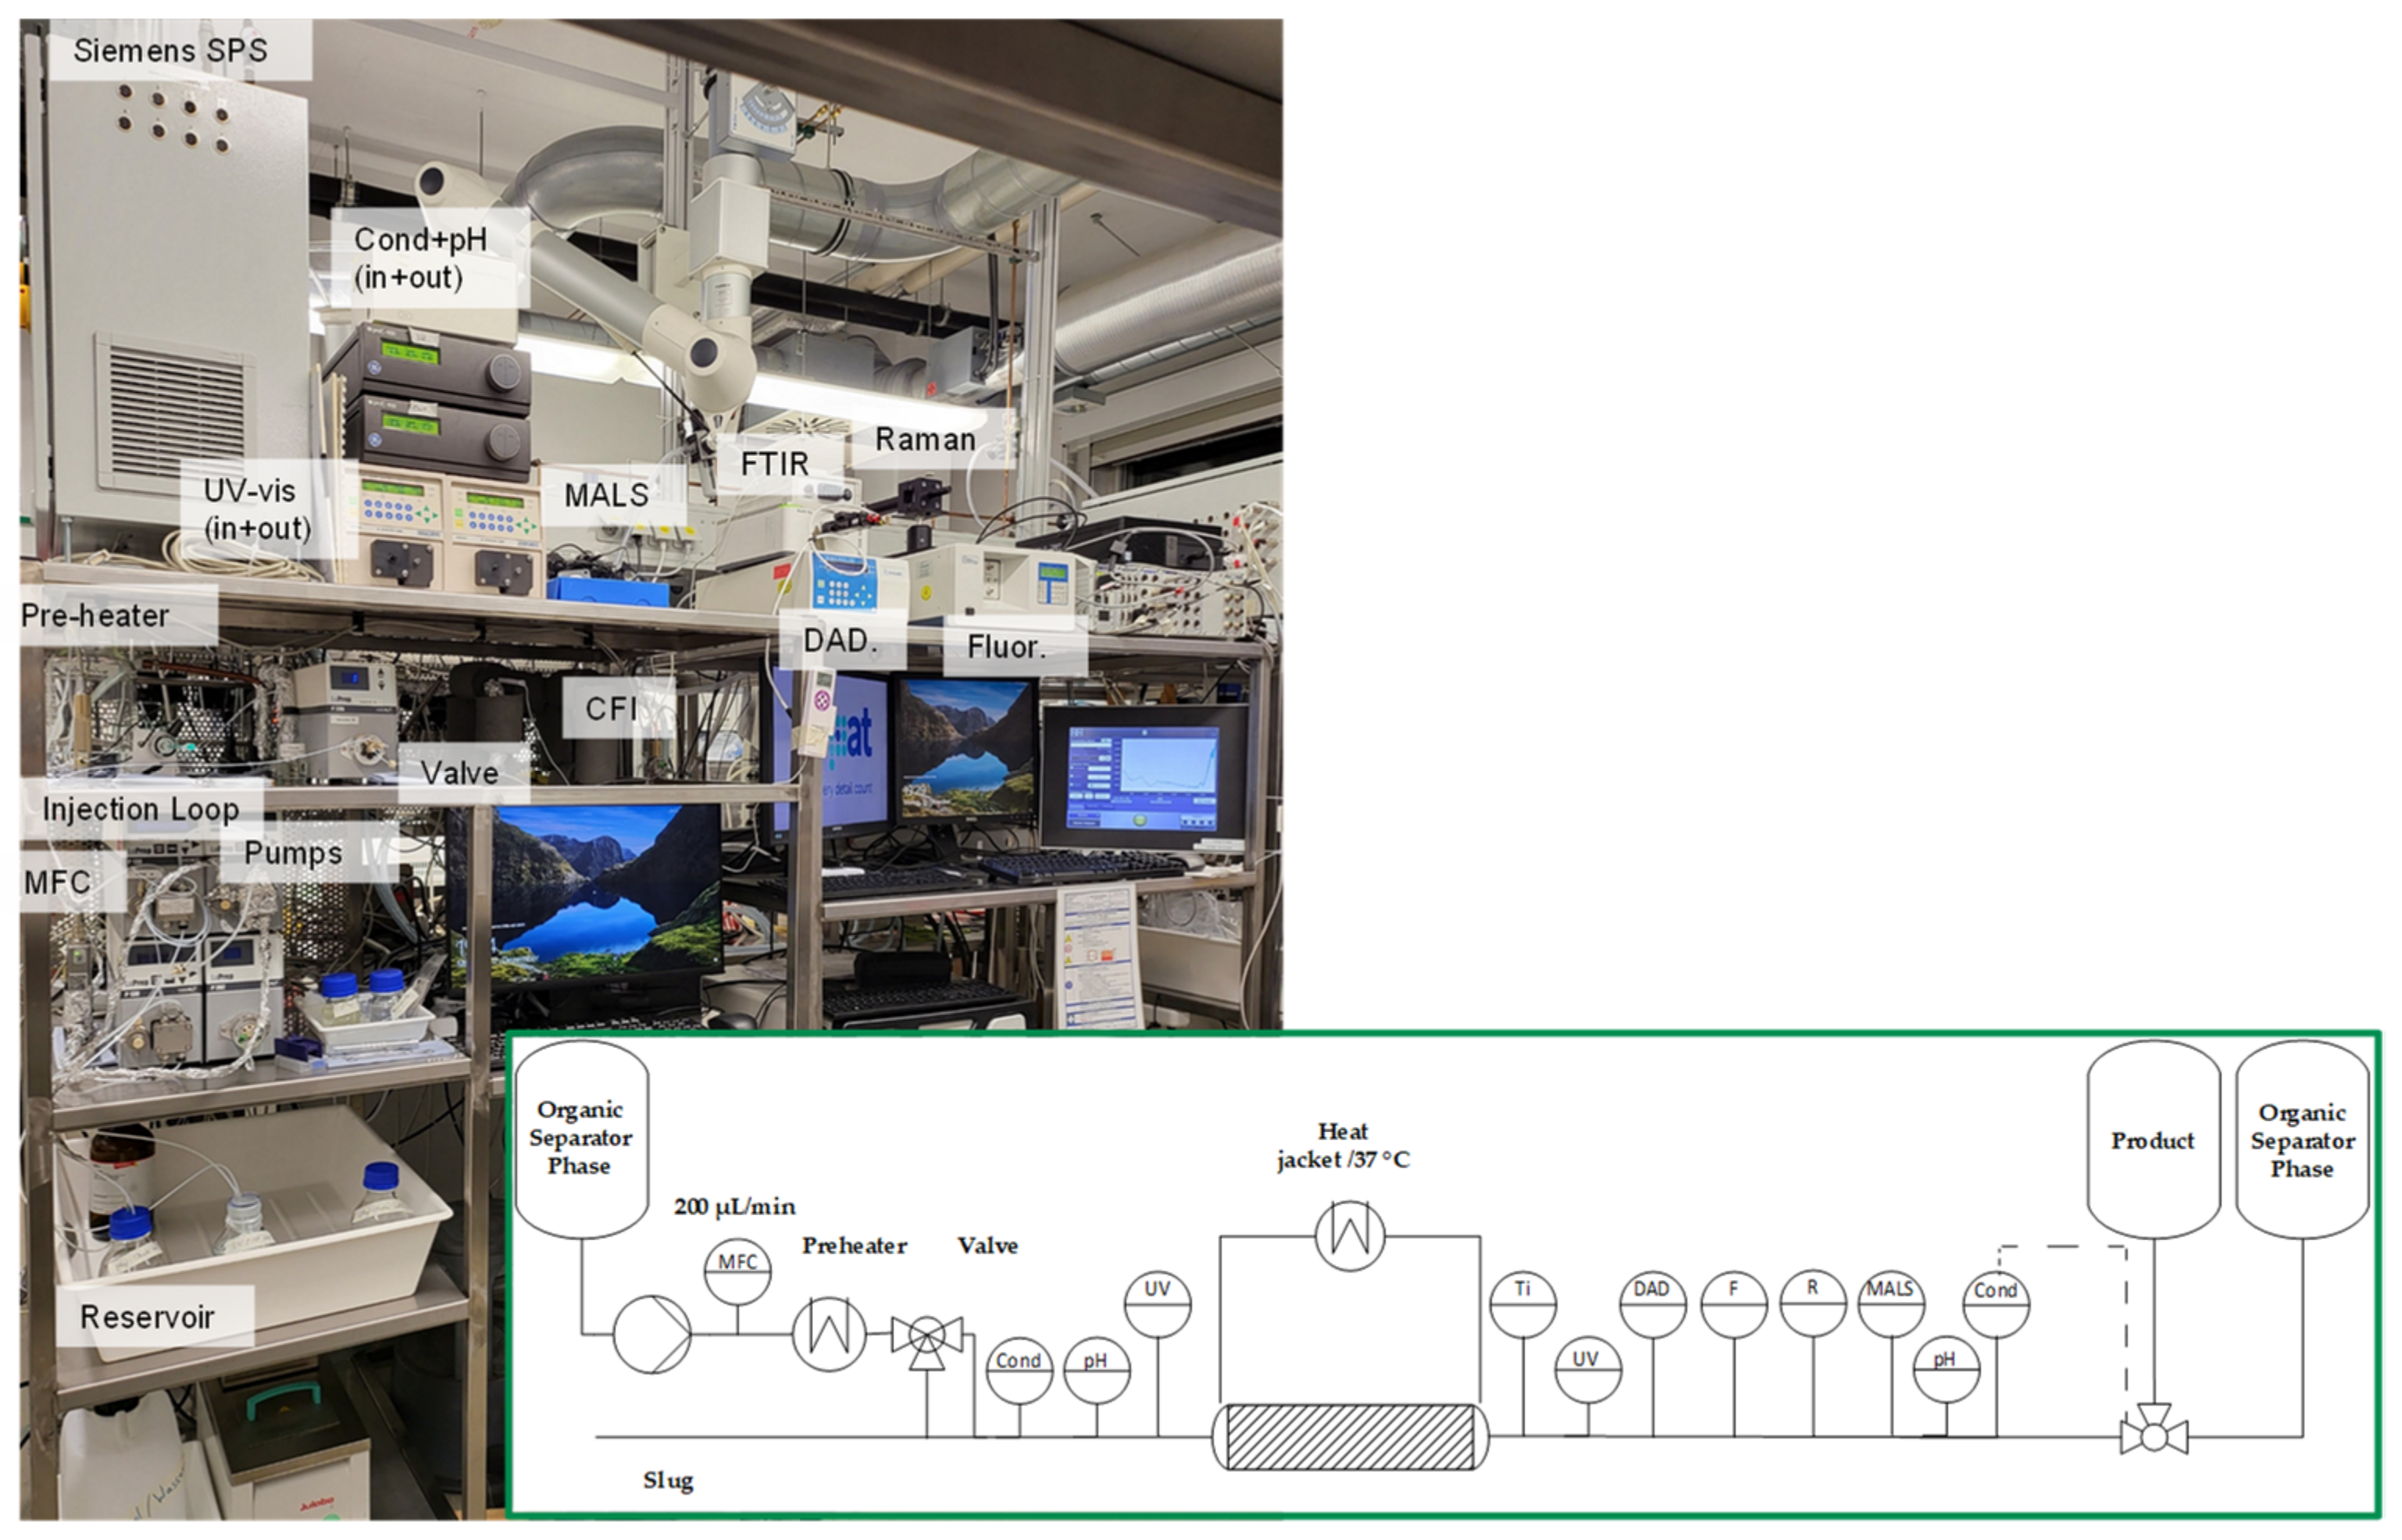Select the Preheater heat exchanger symbol
The image size is (2402, 1540).
tap(829, 1333)
